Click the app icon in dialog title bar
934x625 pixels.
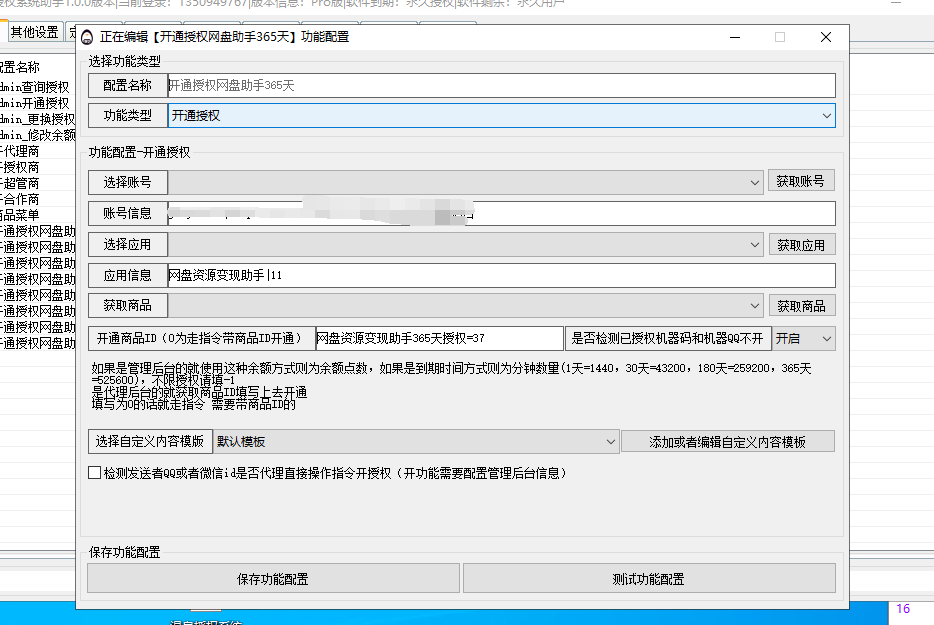coord(88,37)
